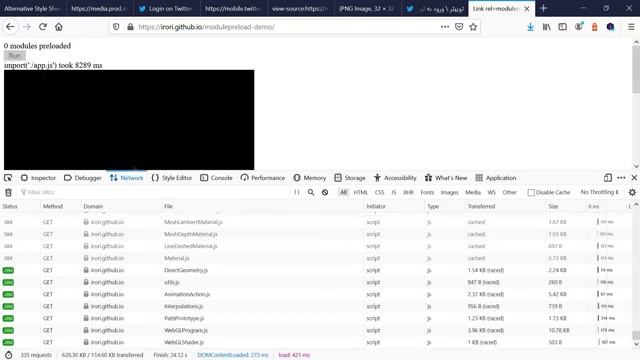Switch to Alternative Style Sheets browser tab

(x=33, y=8)
